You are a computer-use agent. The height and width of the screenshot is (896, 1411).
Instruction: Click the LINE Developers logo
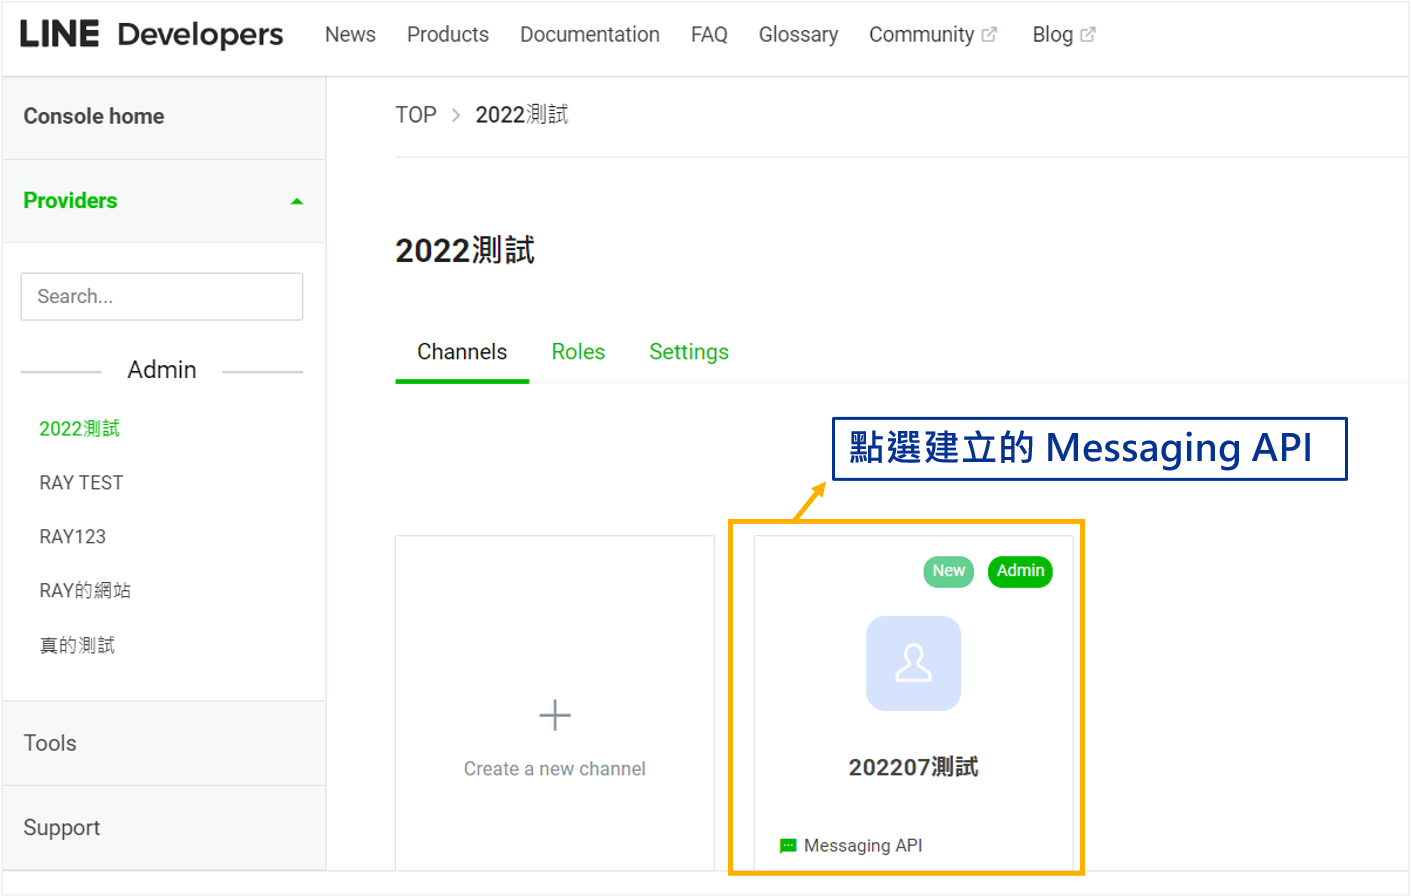[x=150, y=33]
